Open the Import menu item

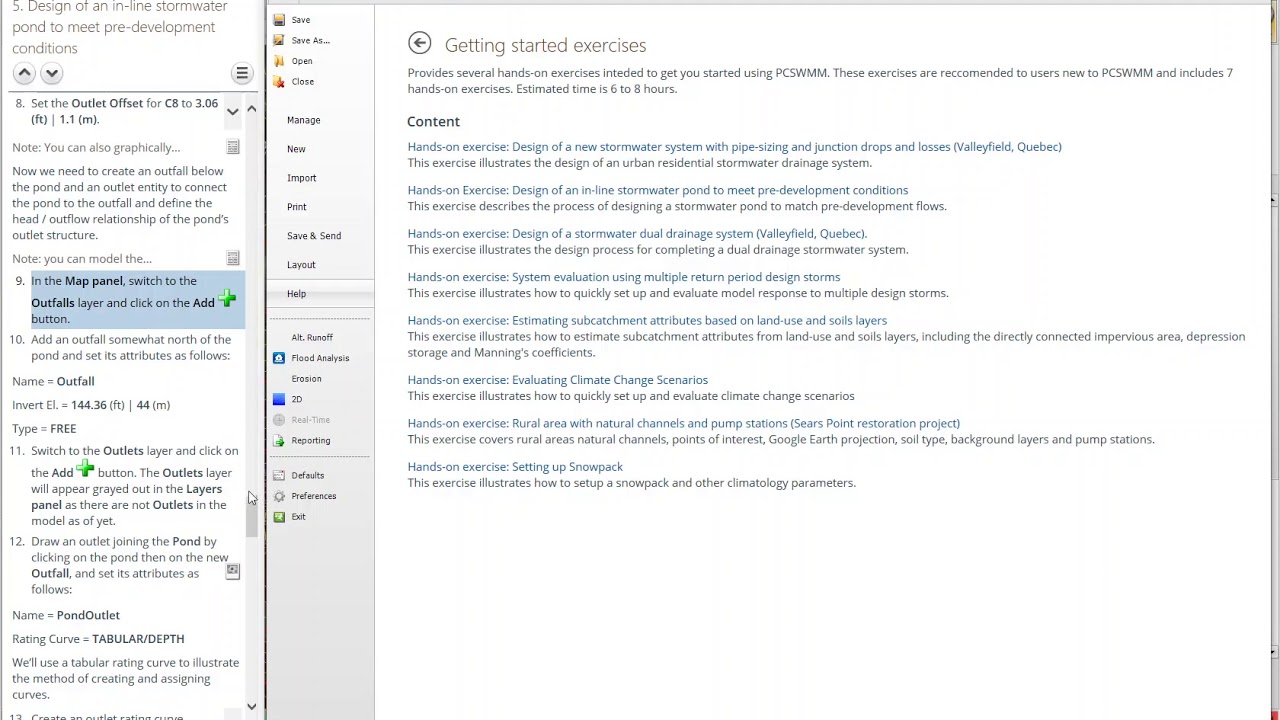click(x=301, y=178)
